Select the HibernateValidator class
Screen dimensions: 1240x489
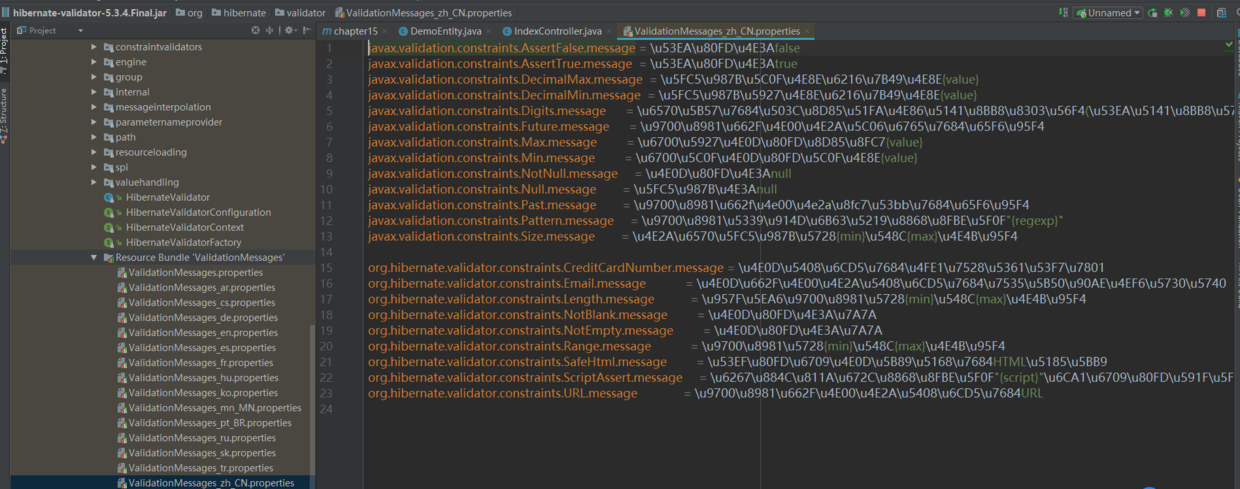point(167,197)
